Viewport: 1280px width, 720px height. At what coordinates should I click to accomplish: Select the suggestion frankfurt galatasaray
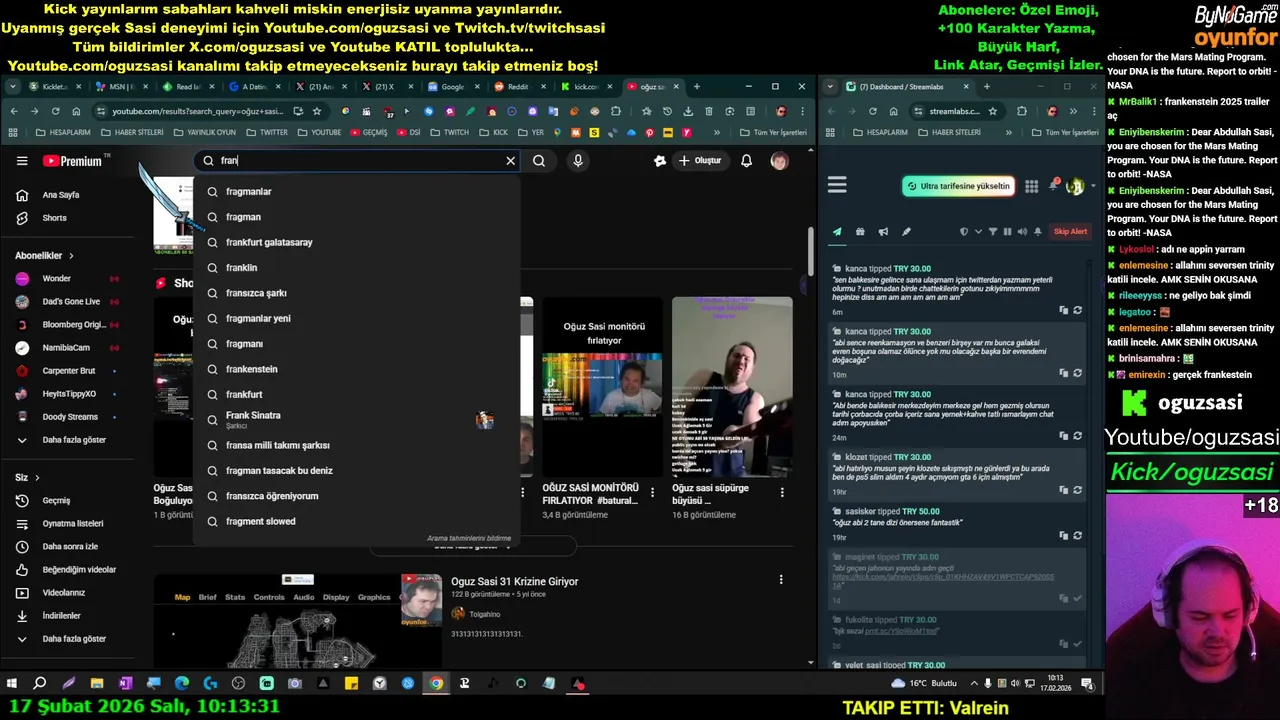point(357,242)
